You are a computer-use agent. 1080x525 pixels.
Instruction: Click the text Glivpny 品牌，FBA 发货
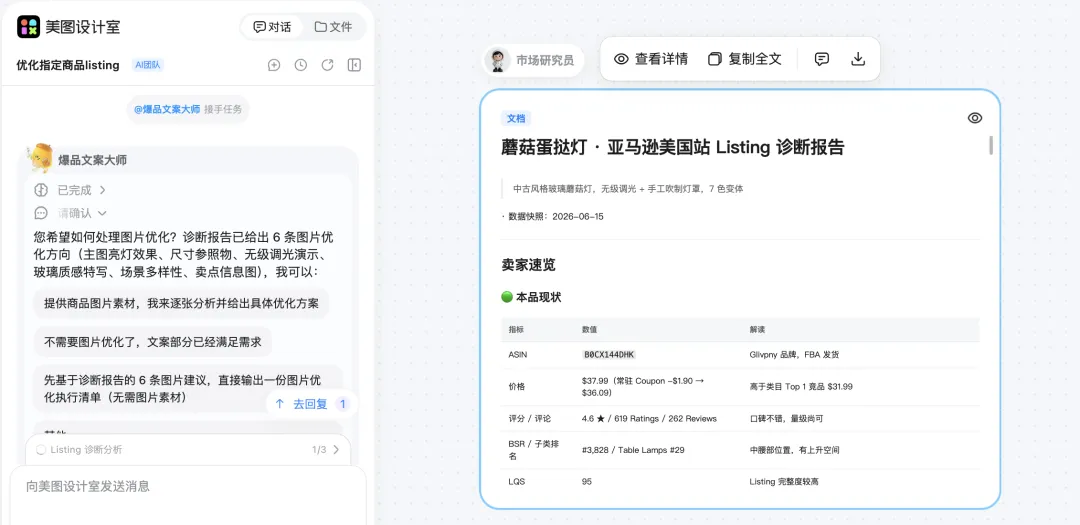(794, 355)
